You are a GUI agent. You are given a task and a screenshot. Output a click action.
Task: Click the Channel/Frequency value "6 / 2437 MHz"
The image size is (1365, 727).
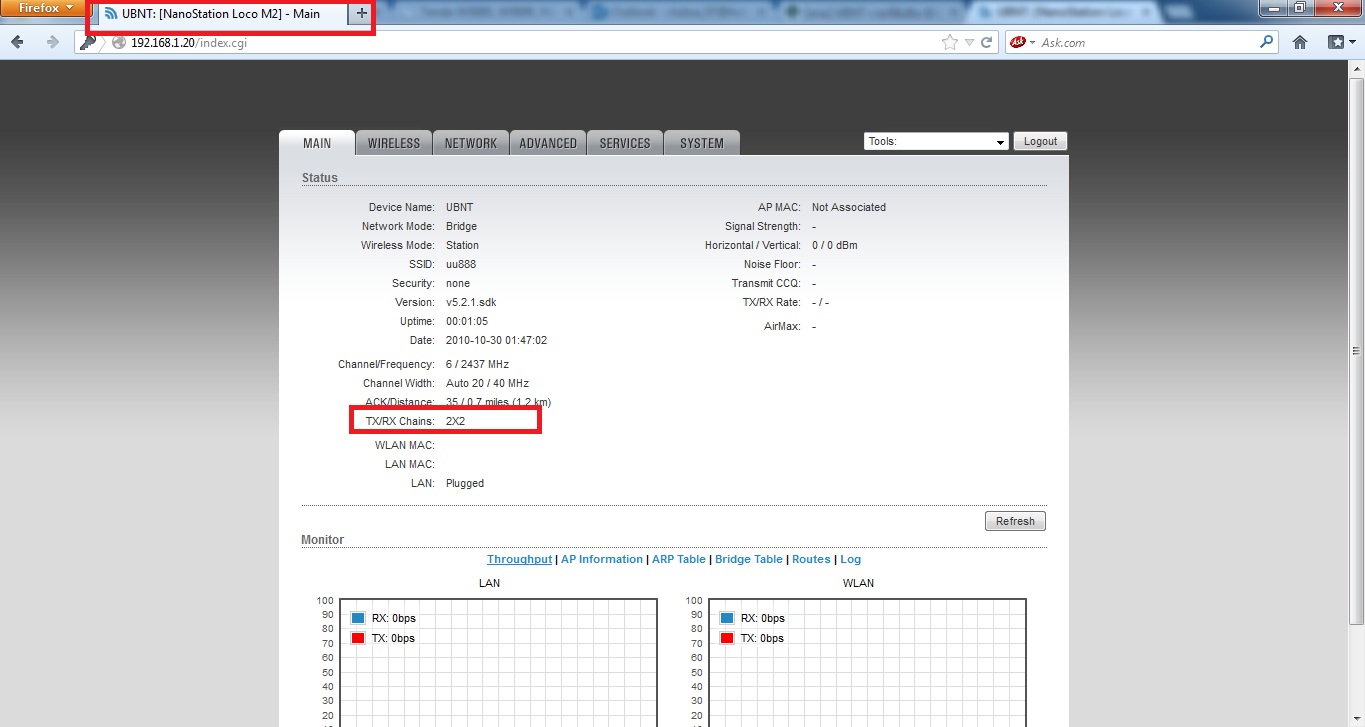pyautogui.click(x=477, y=364)
